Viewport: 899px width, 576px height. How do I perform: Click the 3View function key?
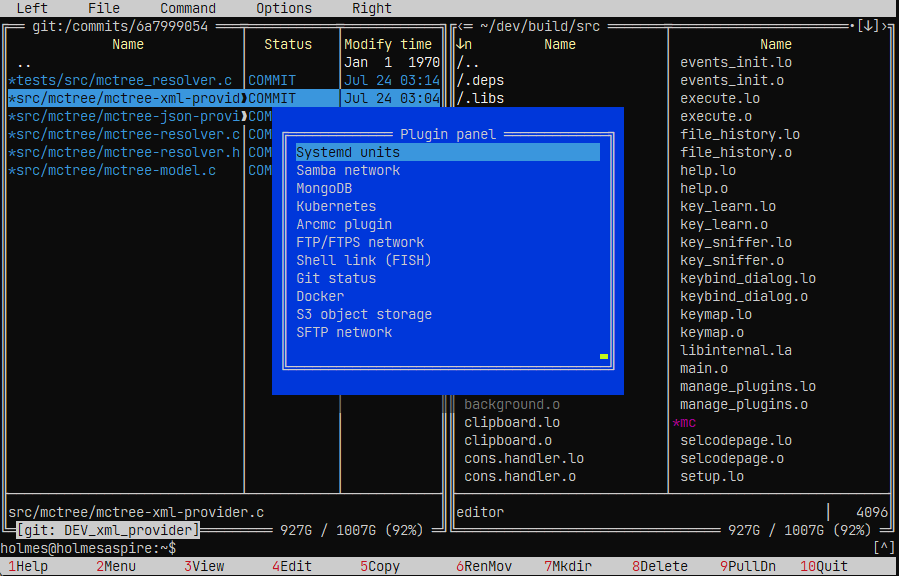point(204,567)
